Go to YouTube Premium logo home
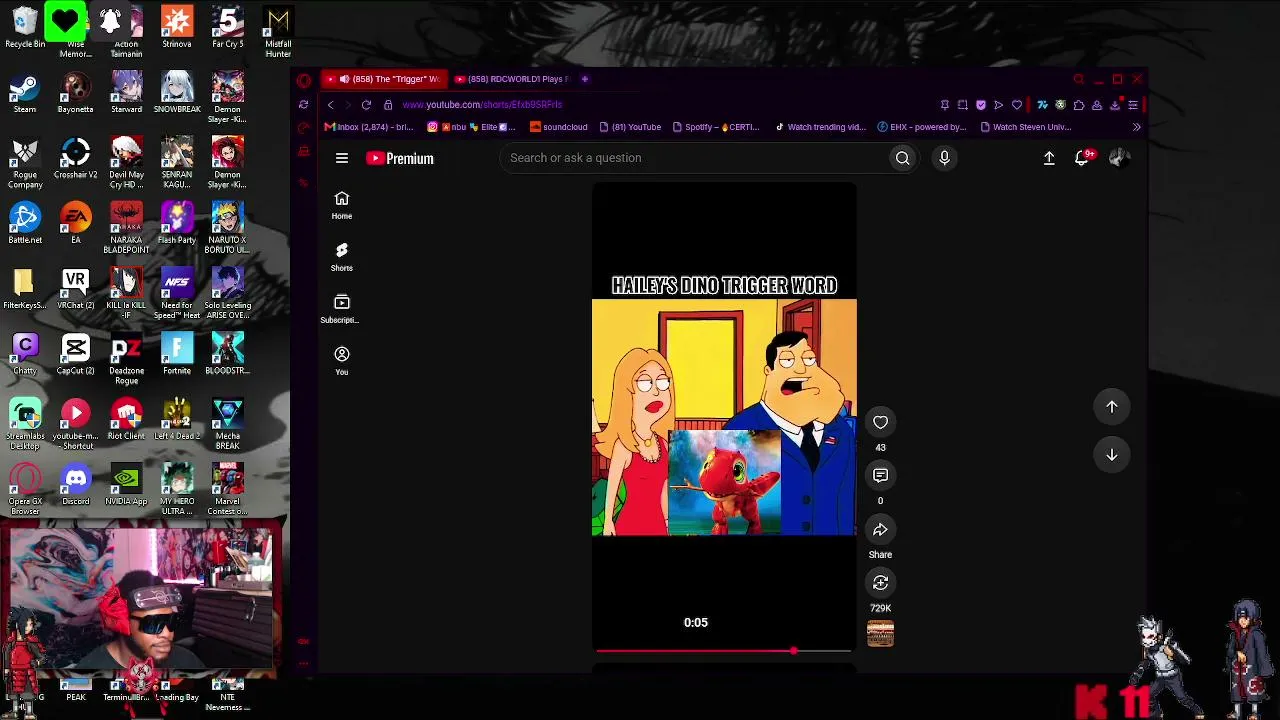This screenshot has width=1280, height=720. pos(400,158)
